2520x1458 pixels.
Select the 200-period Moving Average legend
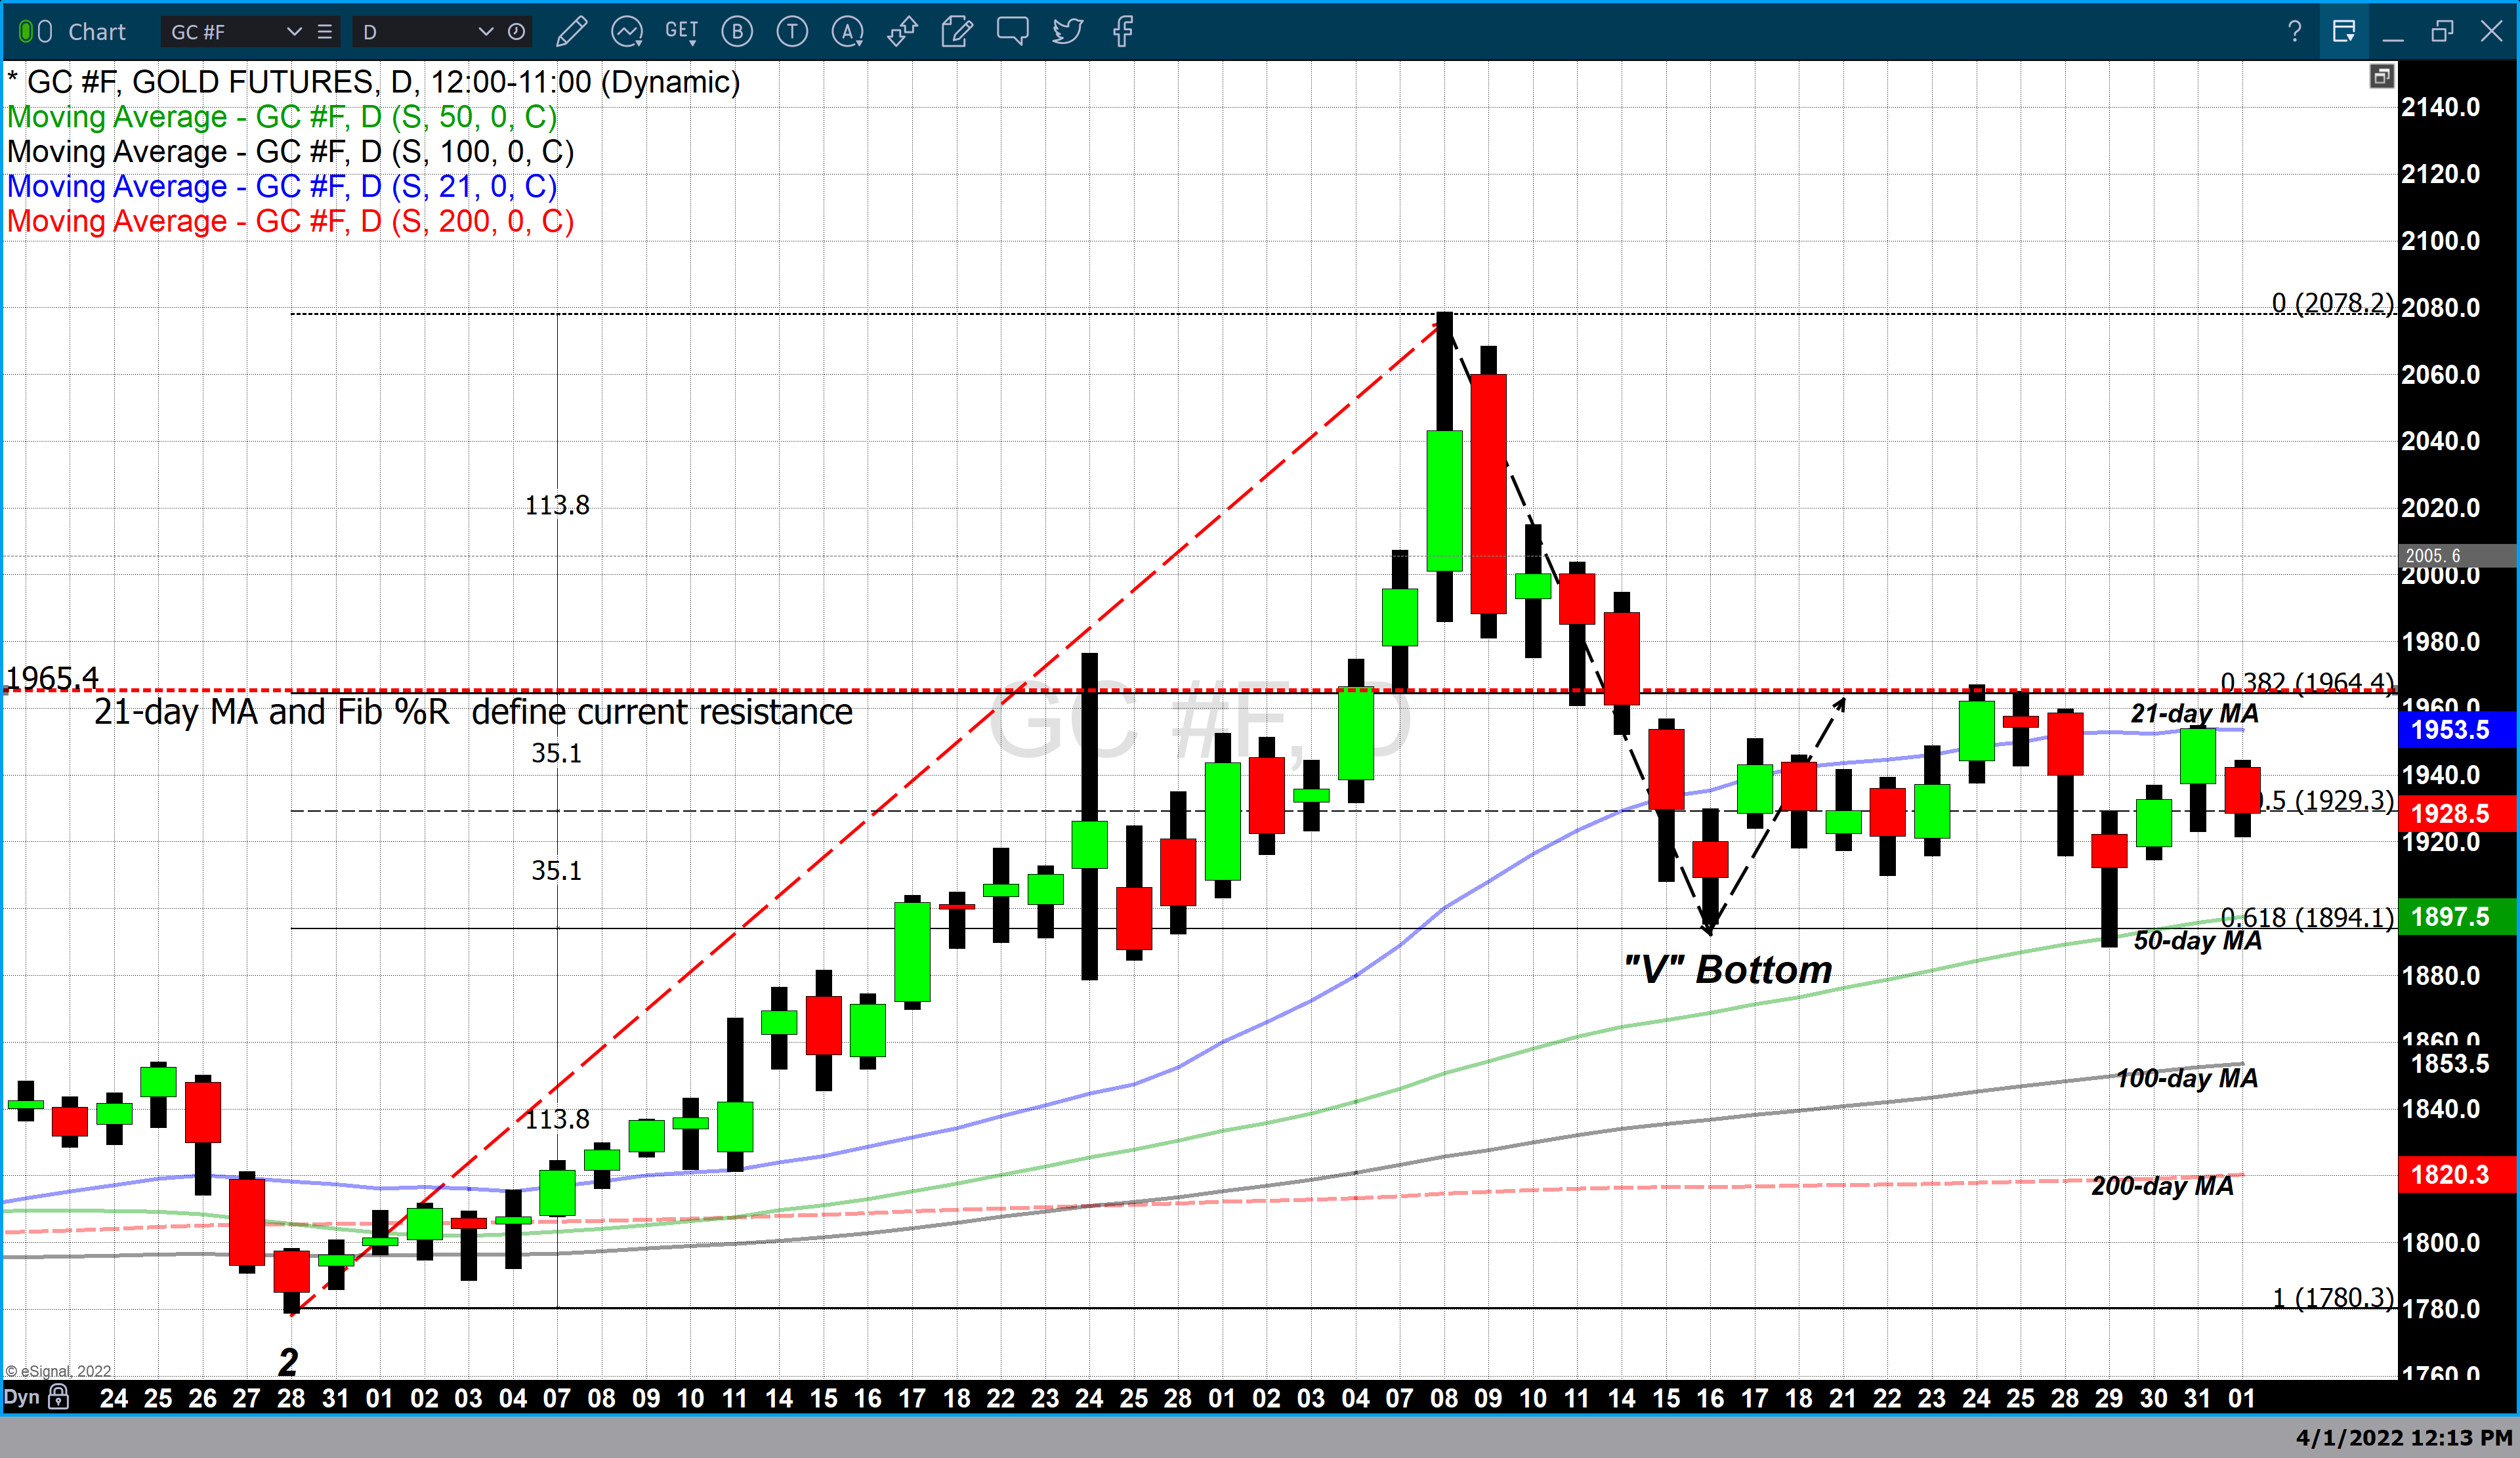point(290,221)
